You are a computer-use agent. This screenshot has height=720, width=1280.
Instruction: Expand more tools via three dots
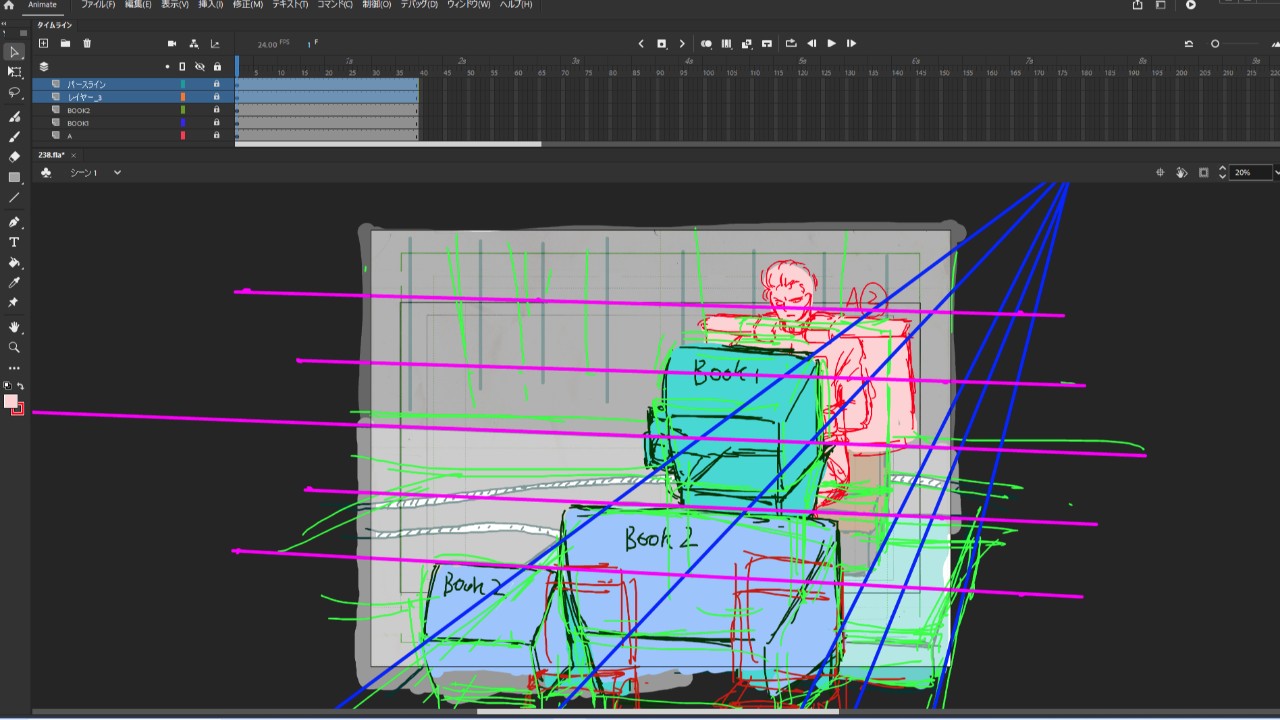coord(14,368)
